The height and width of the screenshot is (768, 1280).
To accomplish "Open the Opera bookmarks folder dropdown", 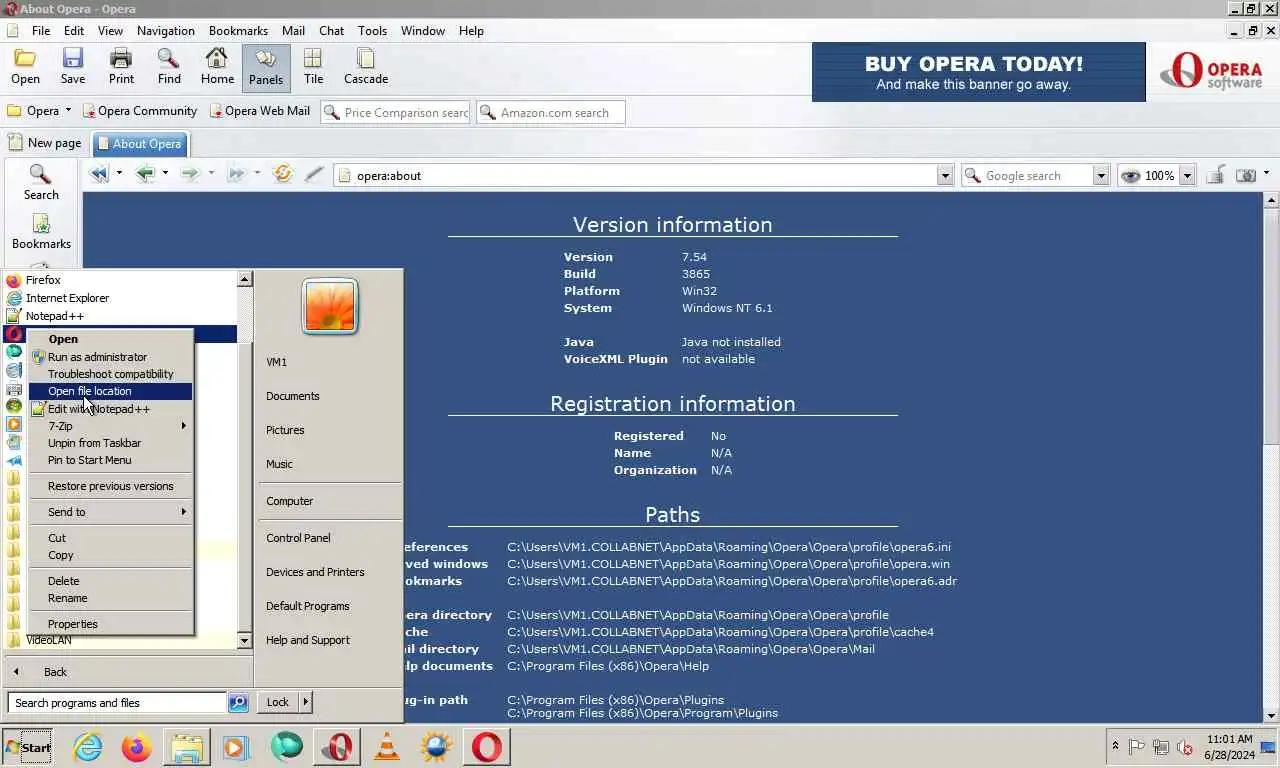I will click(68, 111).
